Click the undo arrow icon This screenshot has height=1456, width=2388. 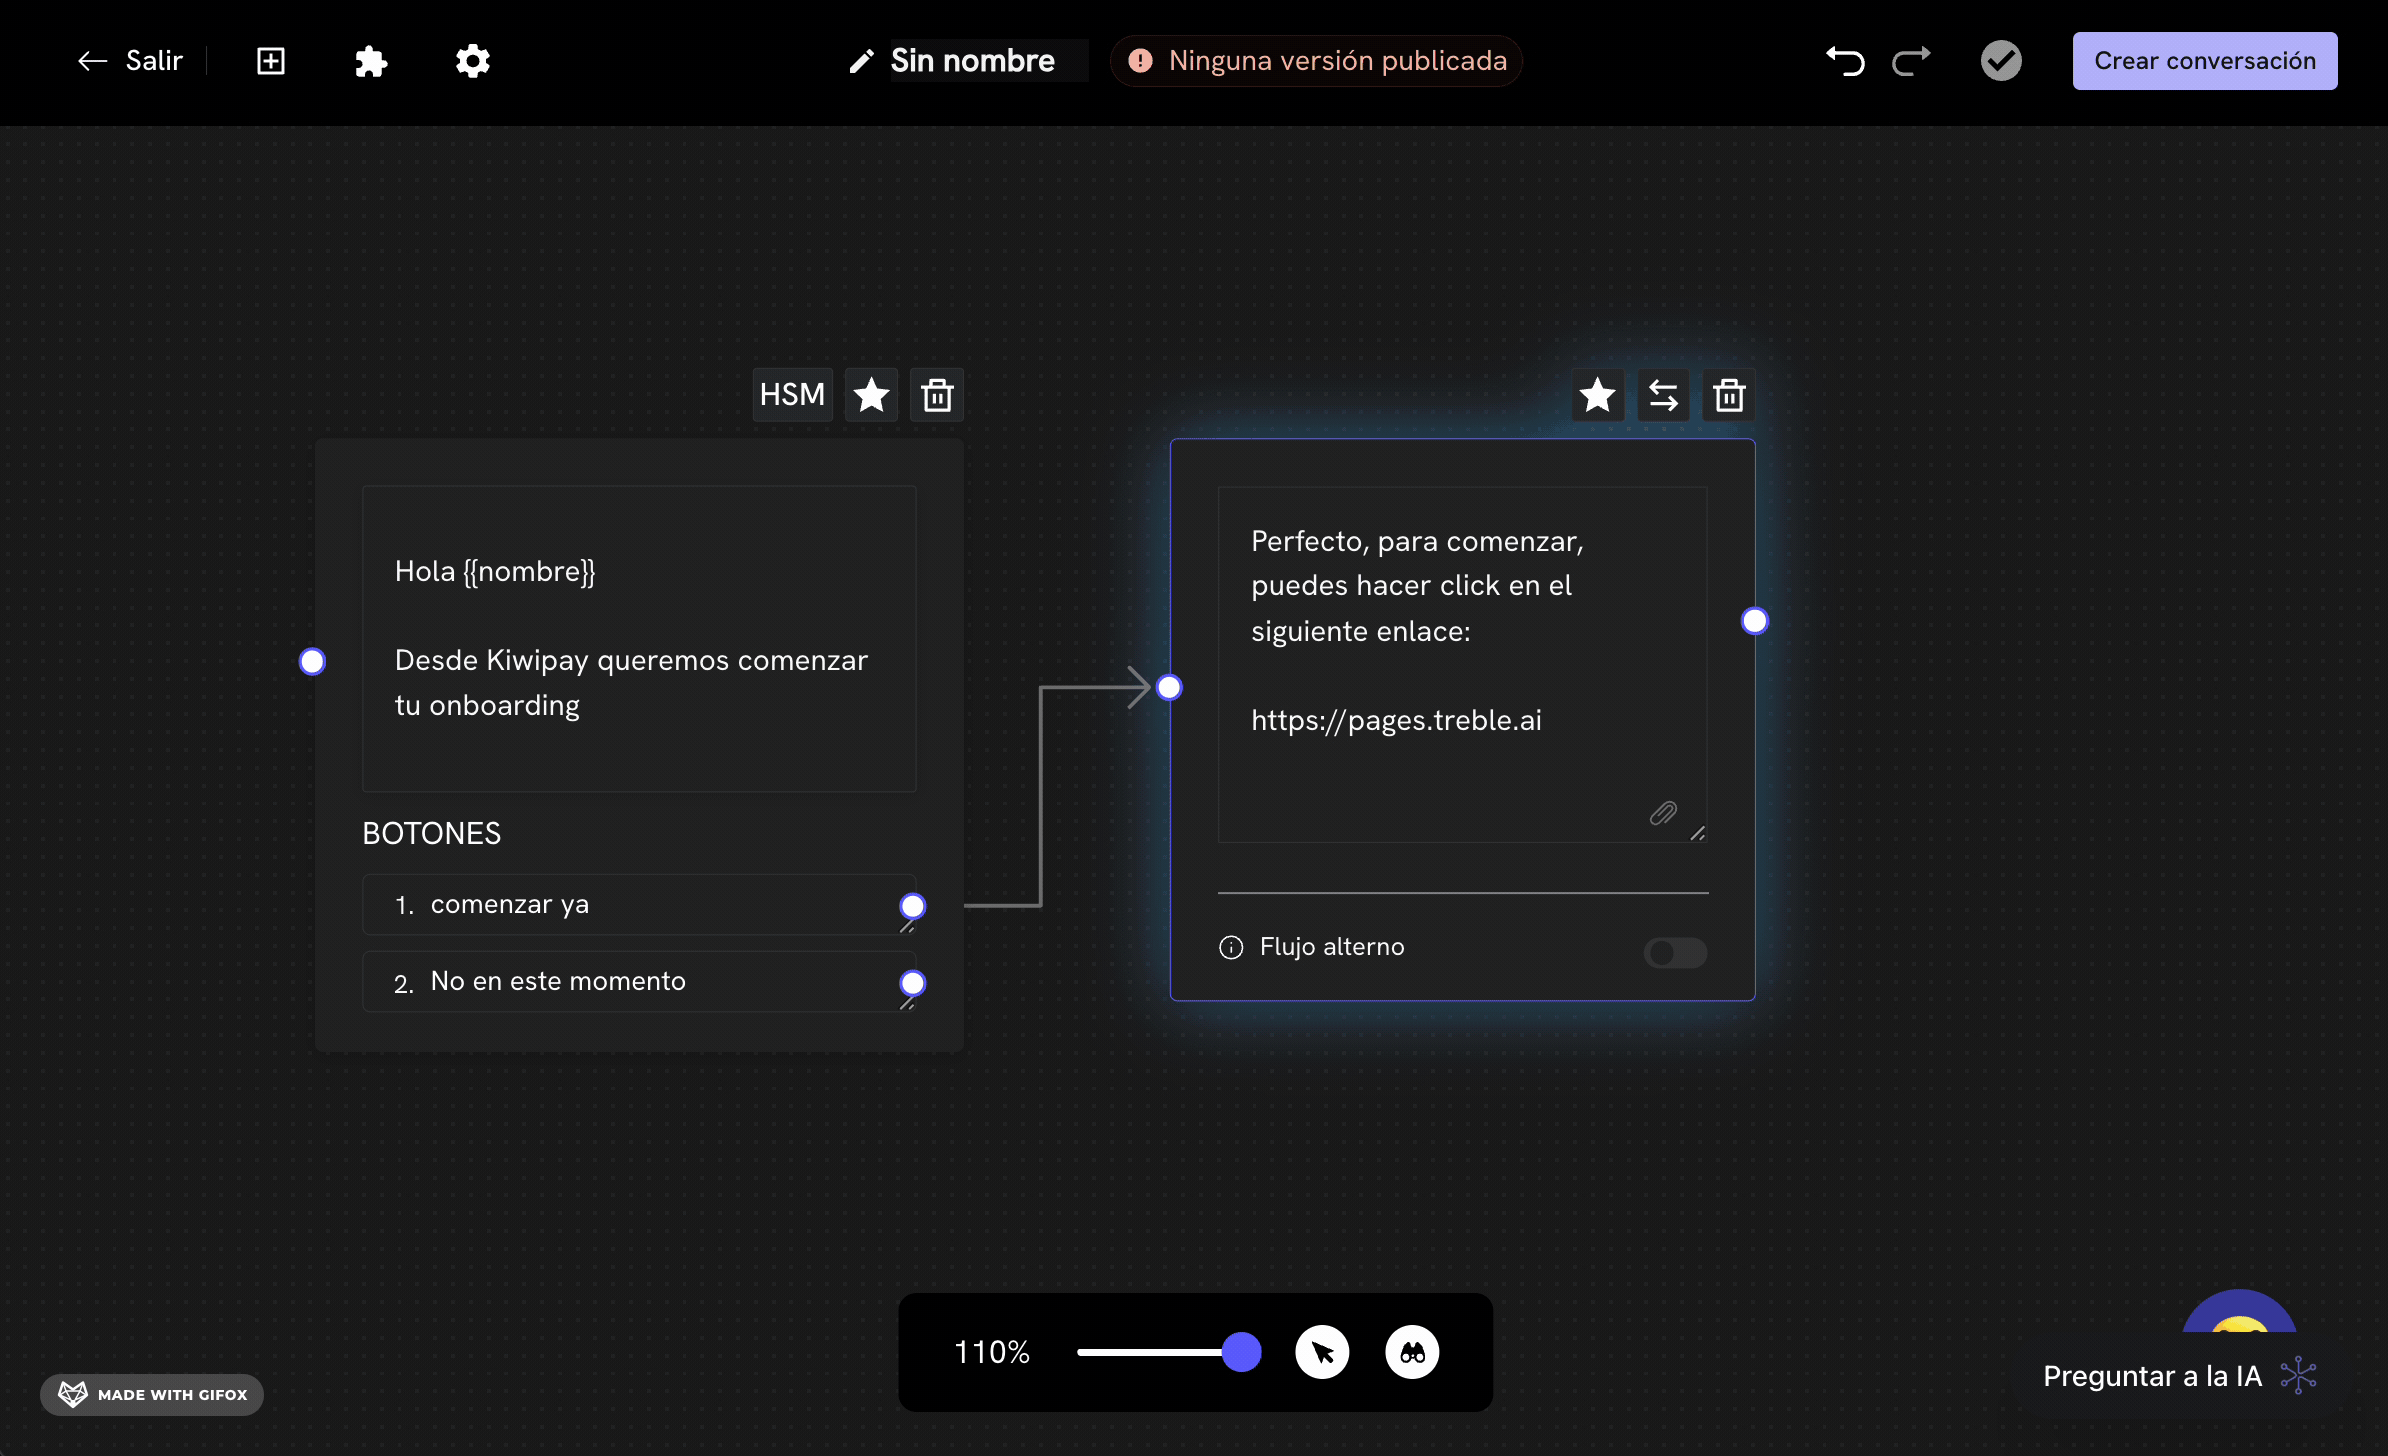click(1845, 61)
